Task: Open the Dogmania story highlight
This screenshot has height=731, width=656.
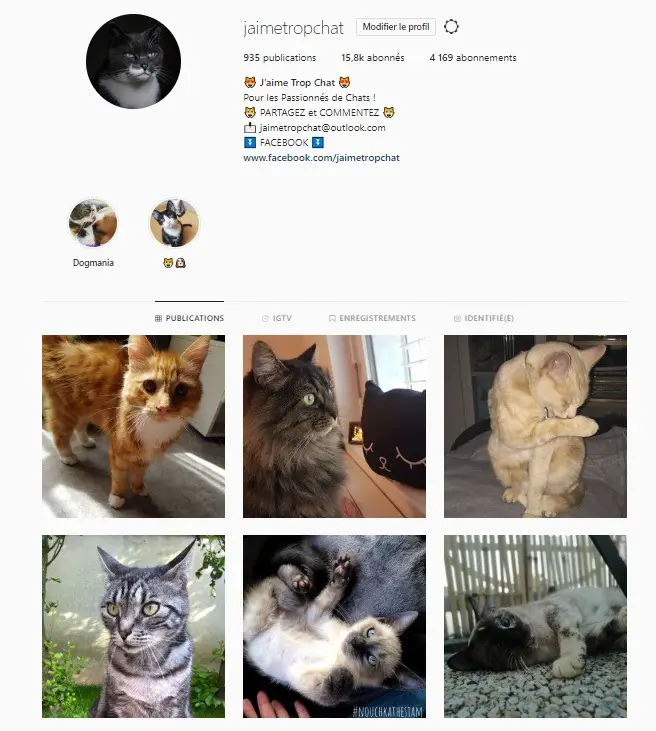Action: 93,223
